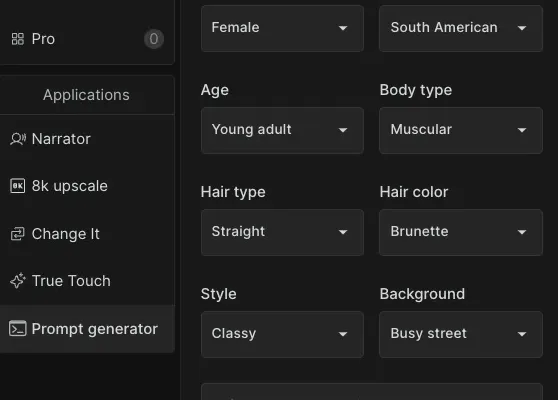Image resolution: width=558 pixels, height=400 pixels.
Task: Open the True Touch menu entry
Action: tap(87, 281)
